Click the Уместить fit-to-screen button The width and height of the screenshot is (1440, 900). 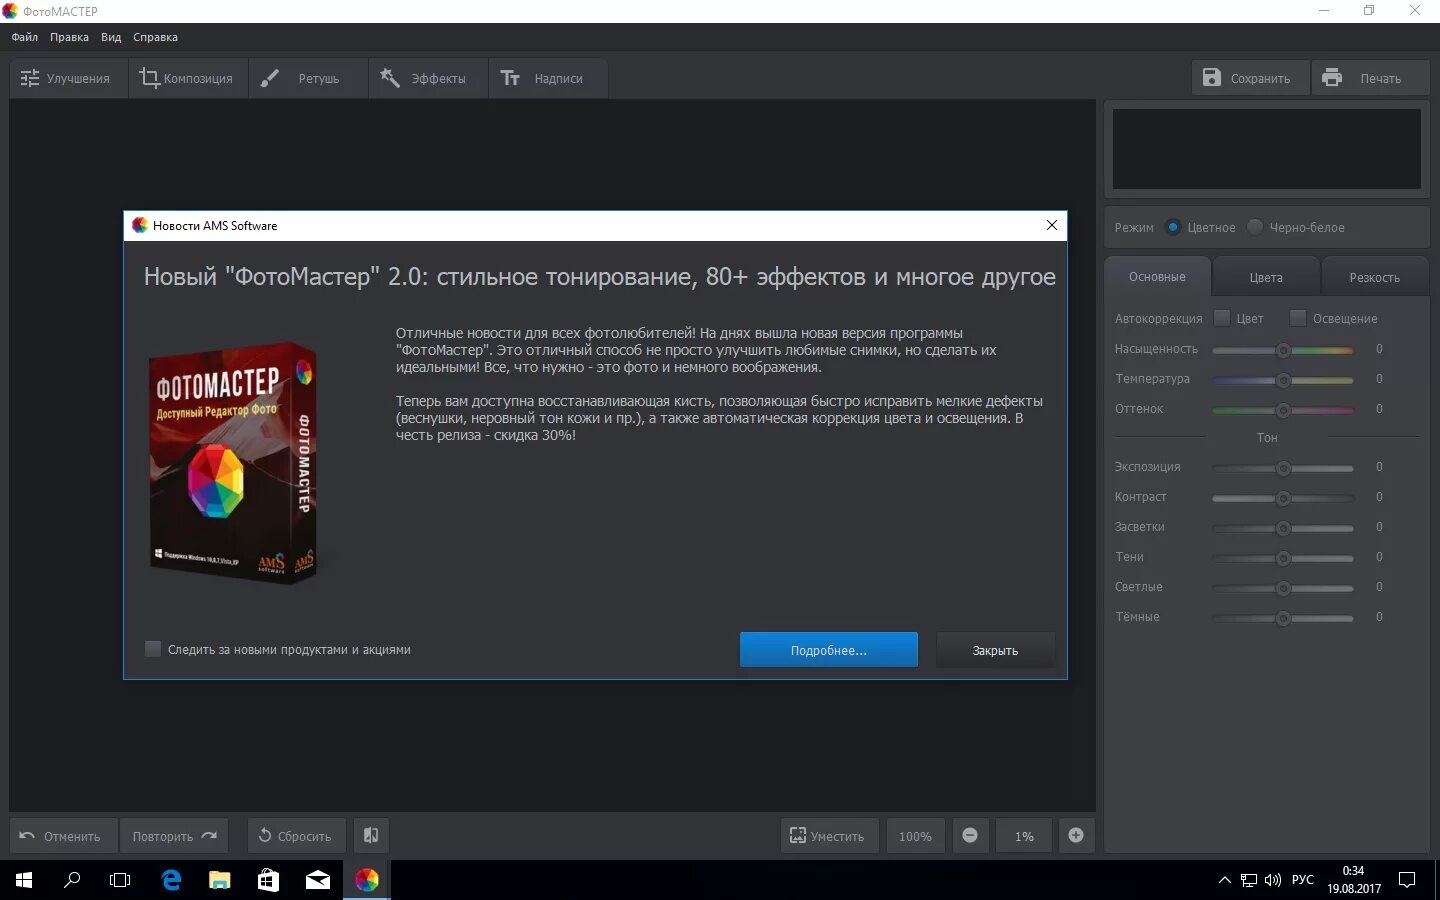coord(829,836)
